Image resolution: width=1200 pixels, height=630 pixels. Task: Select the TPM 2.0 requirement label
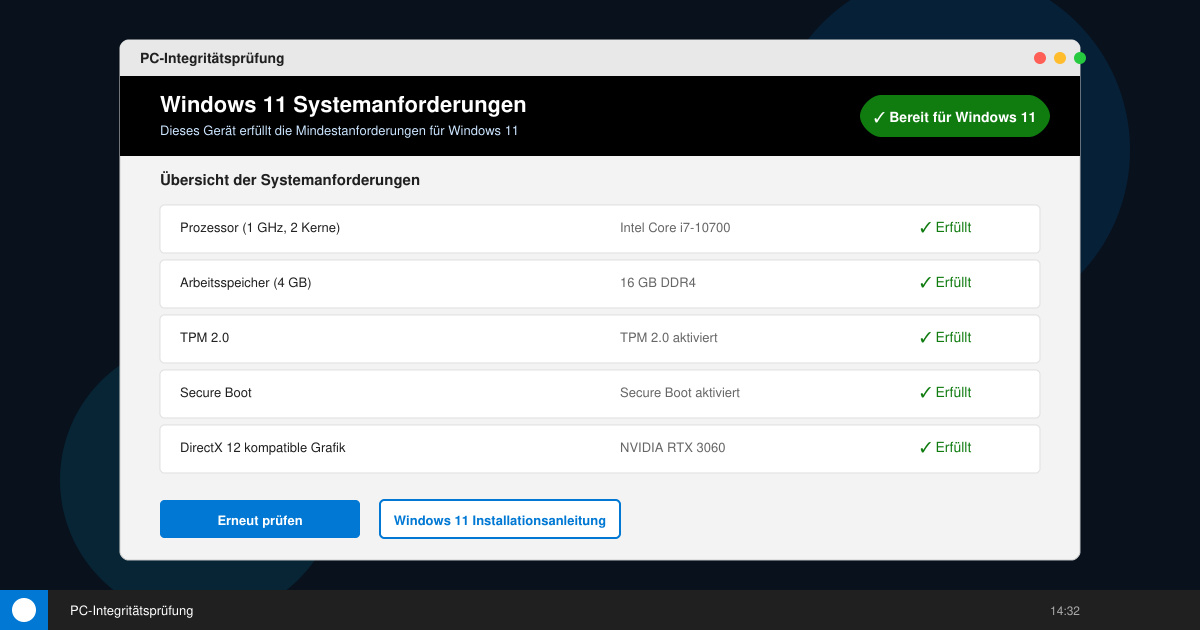point(205,338)
